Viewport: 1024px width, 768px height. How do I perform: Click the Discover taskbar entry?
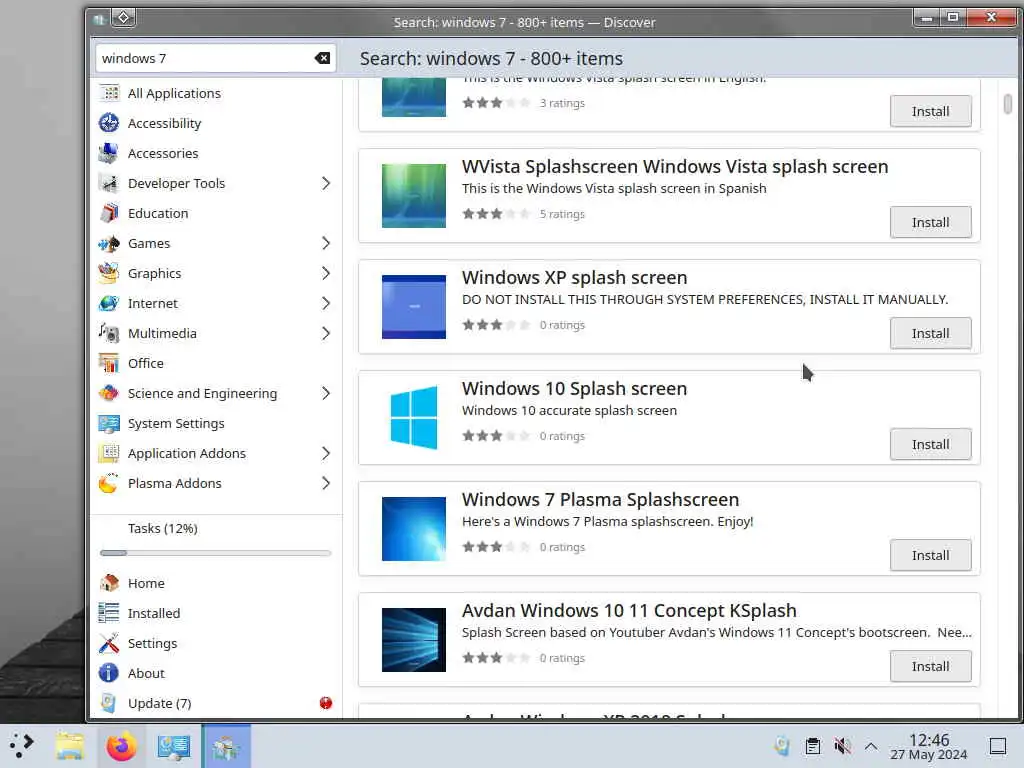click(226, 746)
